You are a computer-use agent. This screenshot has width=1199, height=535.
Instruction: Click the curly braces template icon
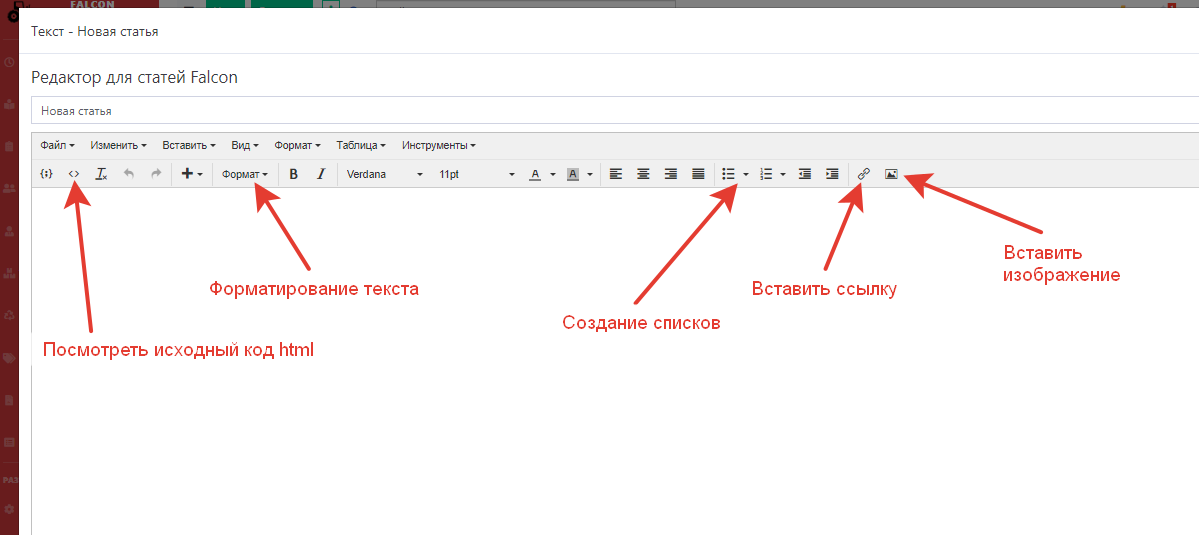[46, 174]
